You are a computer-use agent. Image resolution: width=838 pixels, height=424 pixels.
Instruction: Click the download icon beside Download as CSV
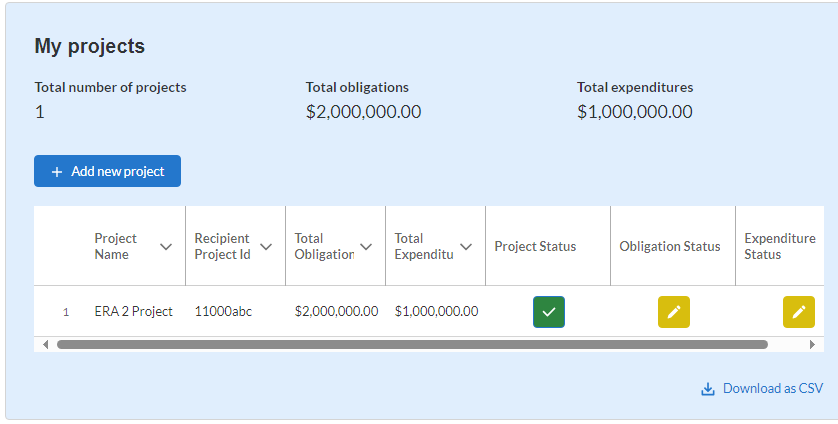708,389
